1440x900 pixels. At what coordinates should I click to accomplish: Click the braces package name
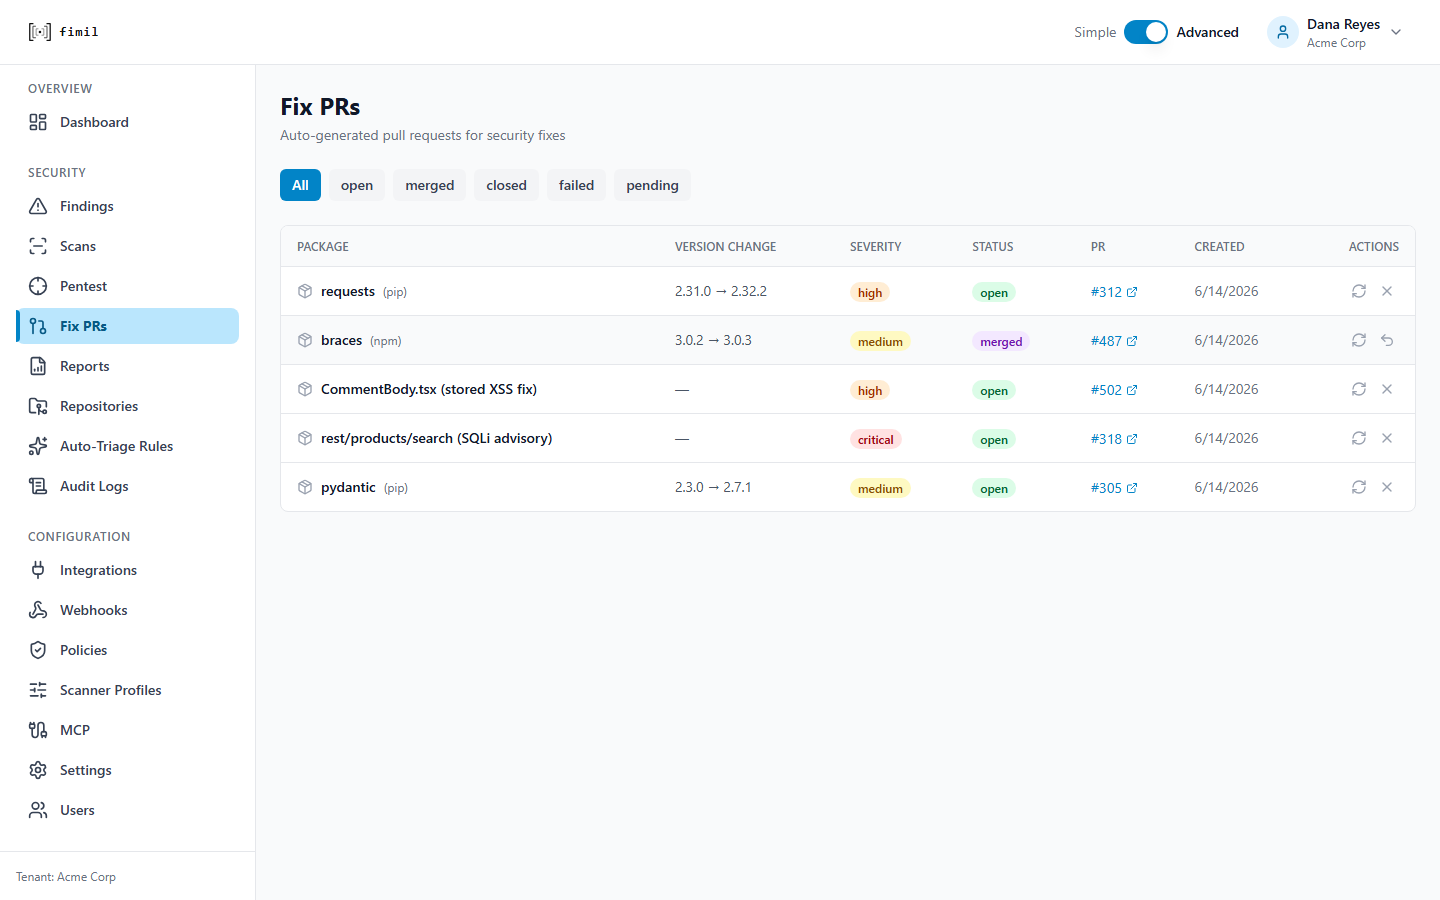point(341,340)
